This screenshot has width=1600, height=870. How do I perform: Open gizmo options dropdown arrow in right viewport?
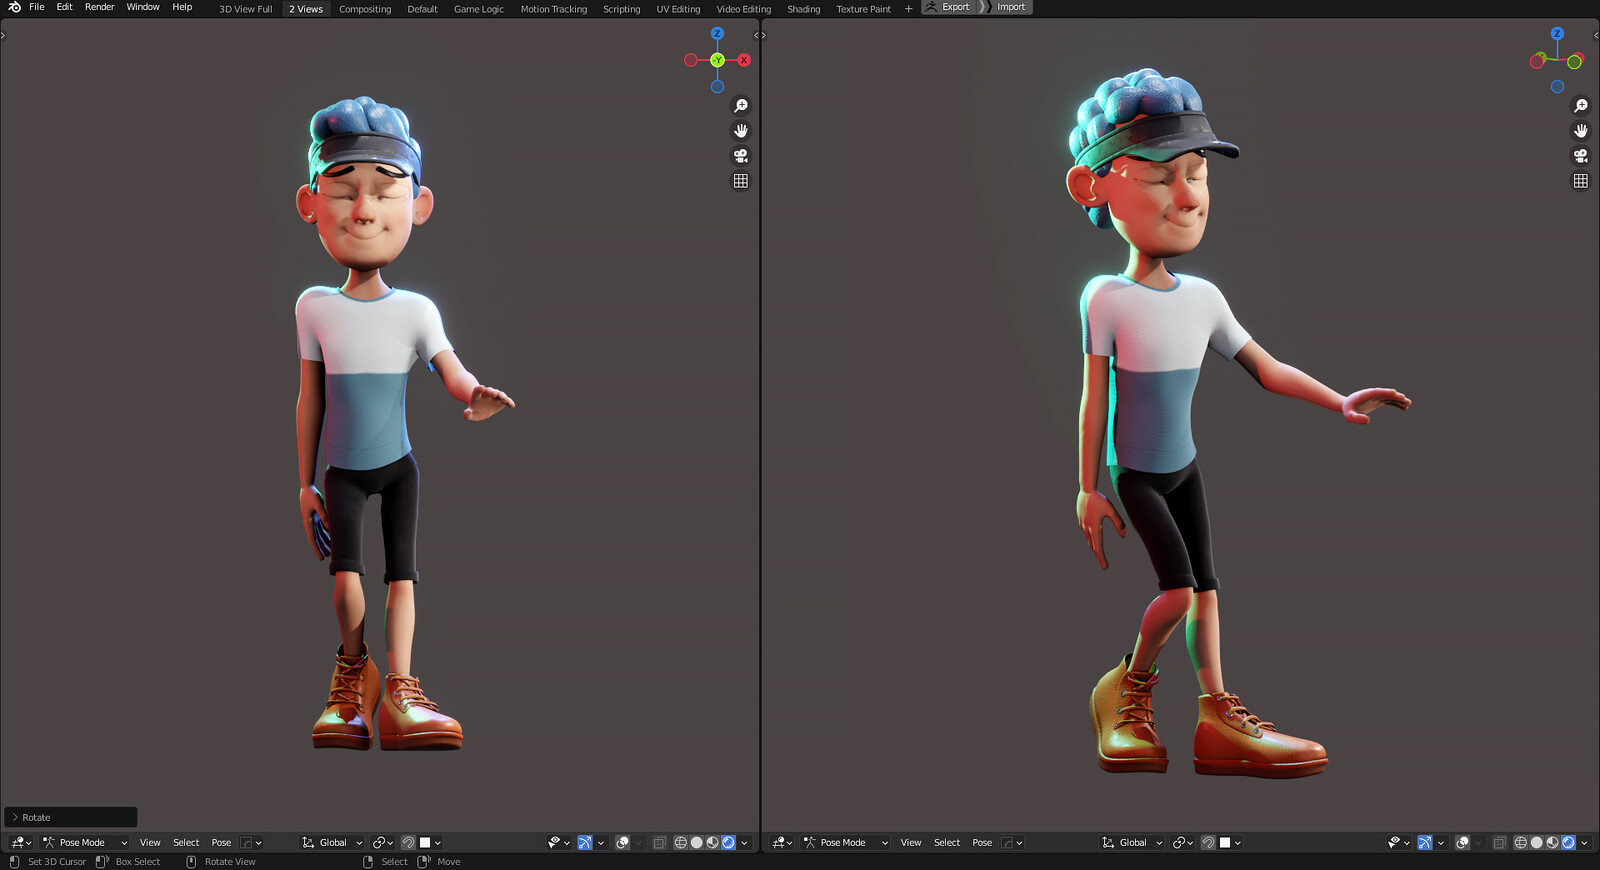(x=1441, y=843)
